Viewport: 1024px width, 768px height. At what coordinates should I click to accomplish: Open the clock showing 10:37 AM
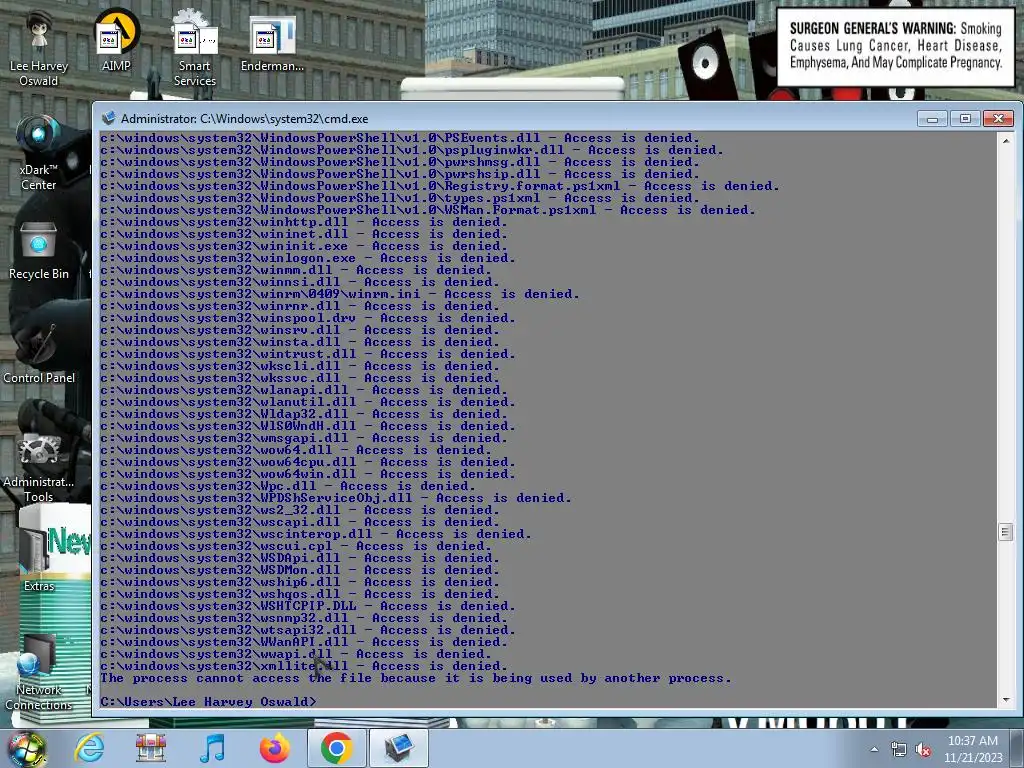(x=973, y=749)
